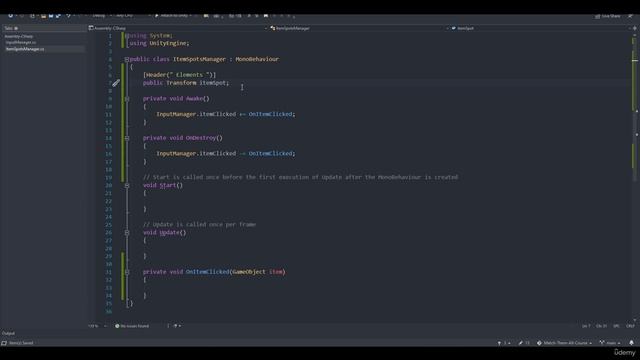
Task: Open the itemSpot member navigation dropdown
Action: point(540,28)
